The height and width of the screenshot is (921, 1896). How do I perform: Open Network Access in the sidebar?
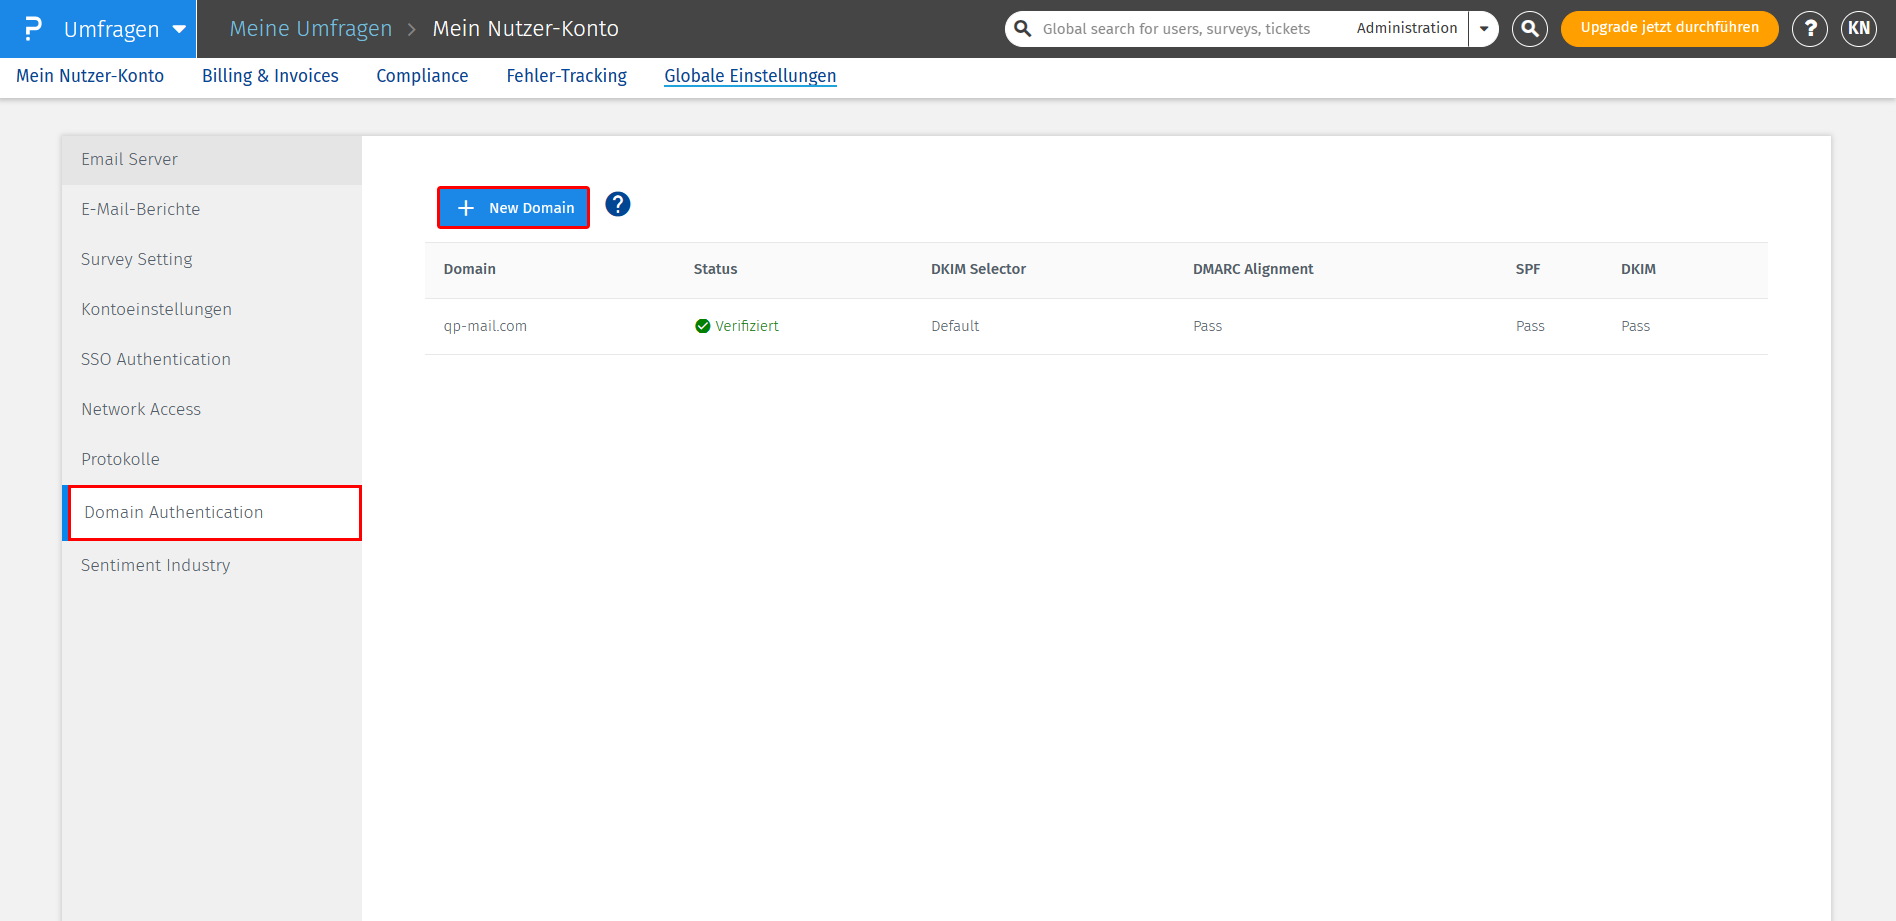[x=212, y=410]
